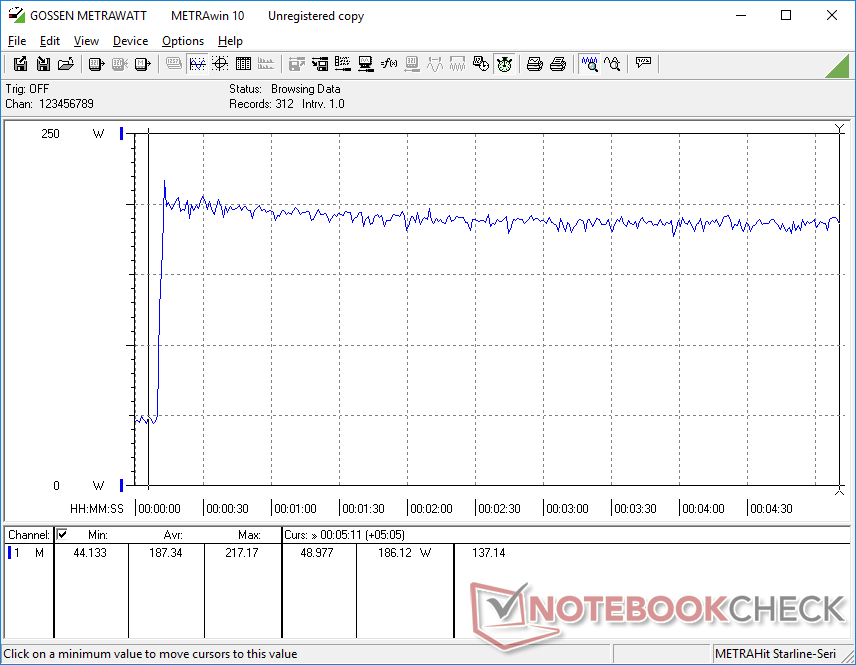The image size is (856, 665).
Task: Click the save-export floppy disk icon
Action: point(20,64)
